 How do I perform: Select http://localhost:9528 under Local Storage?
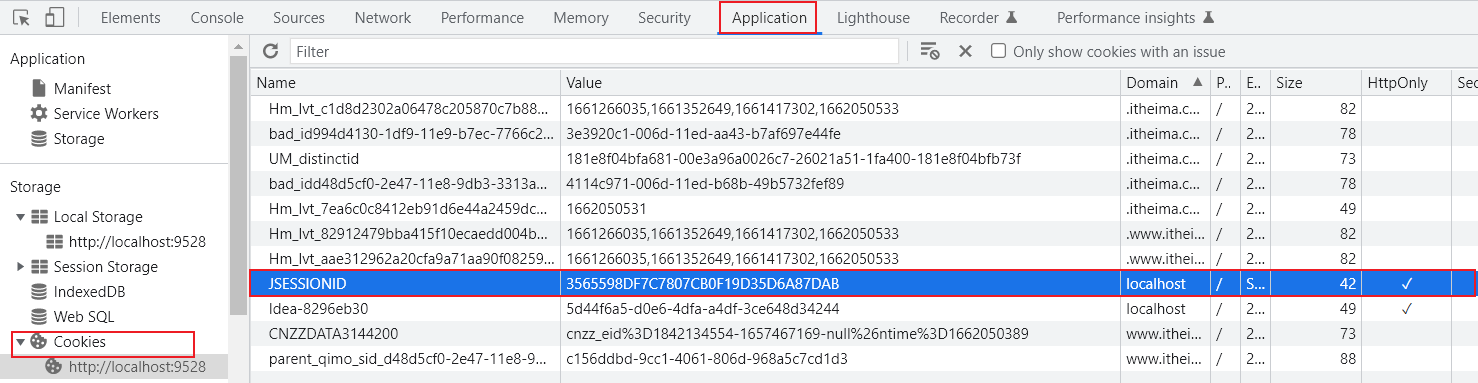tap(137, 242)
